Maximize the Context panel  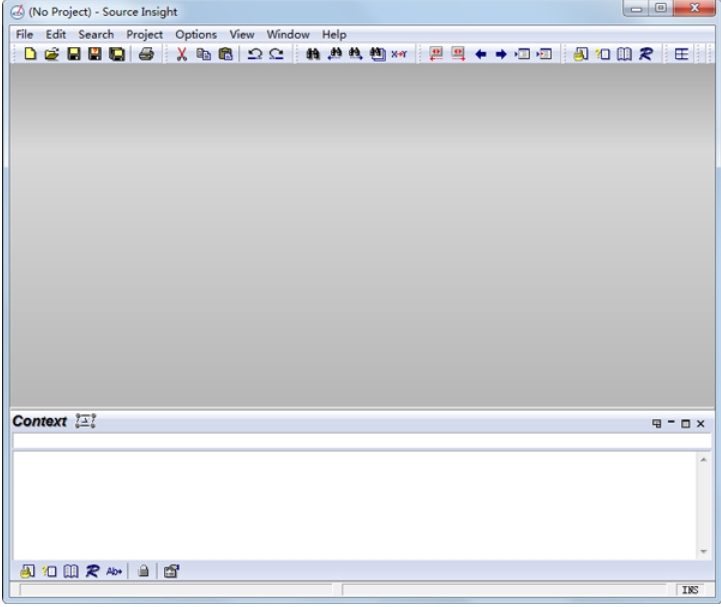[686, 424]
